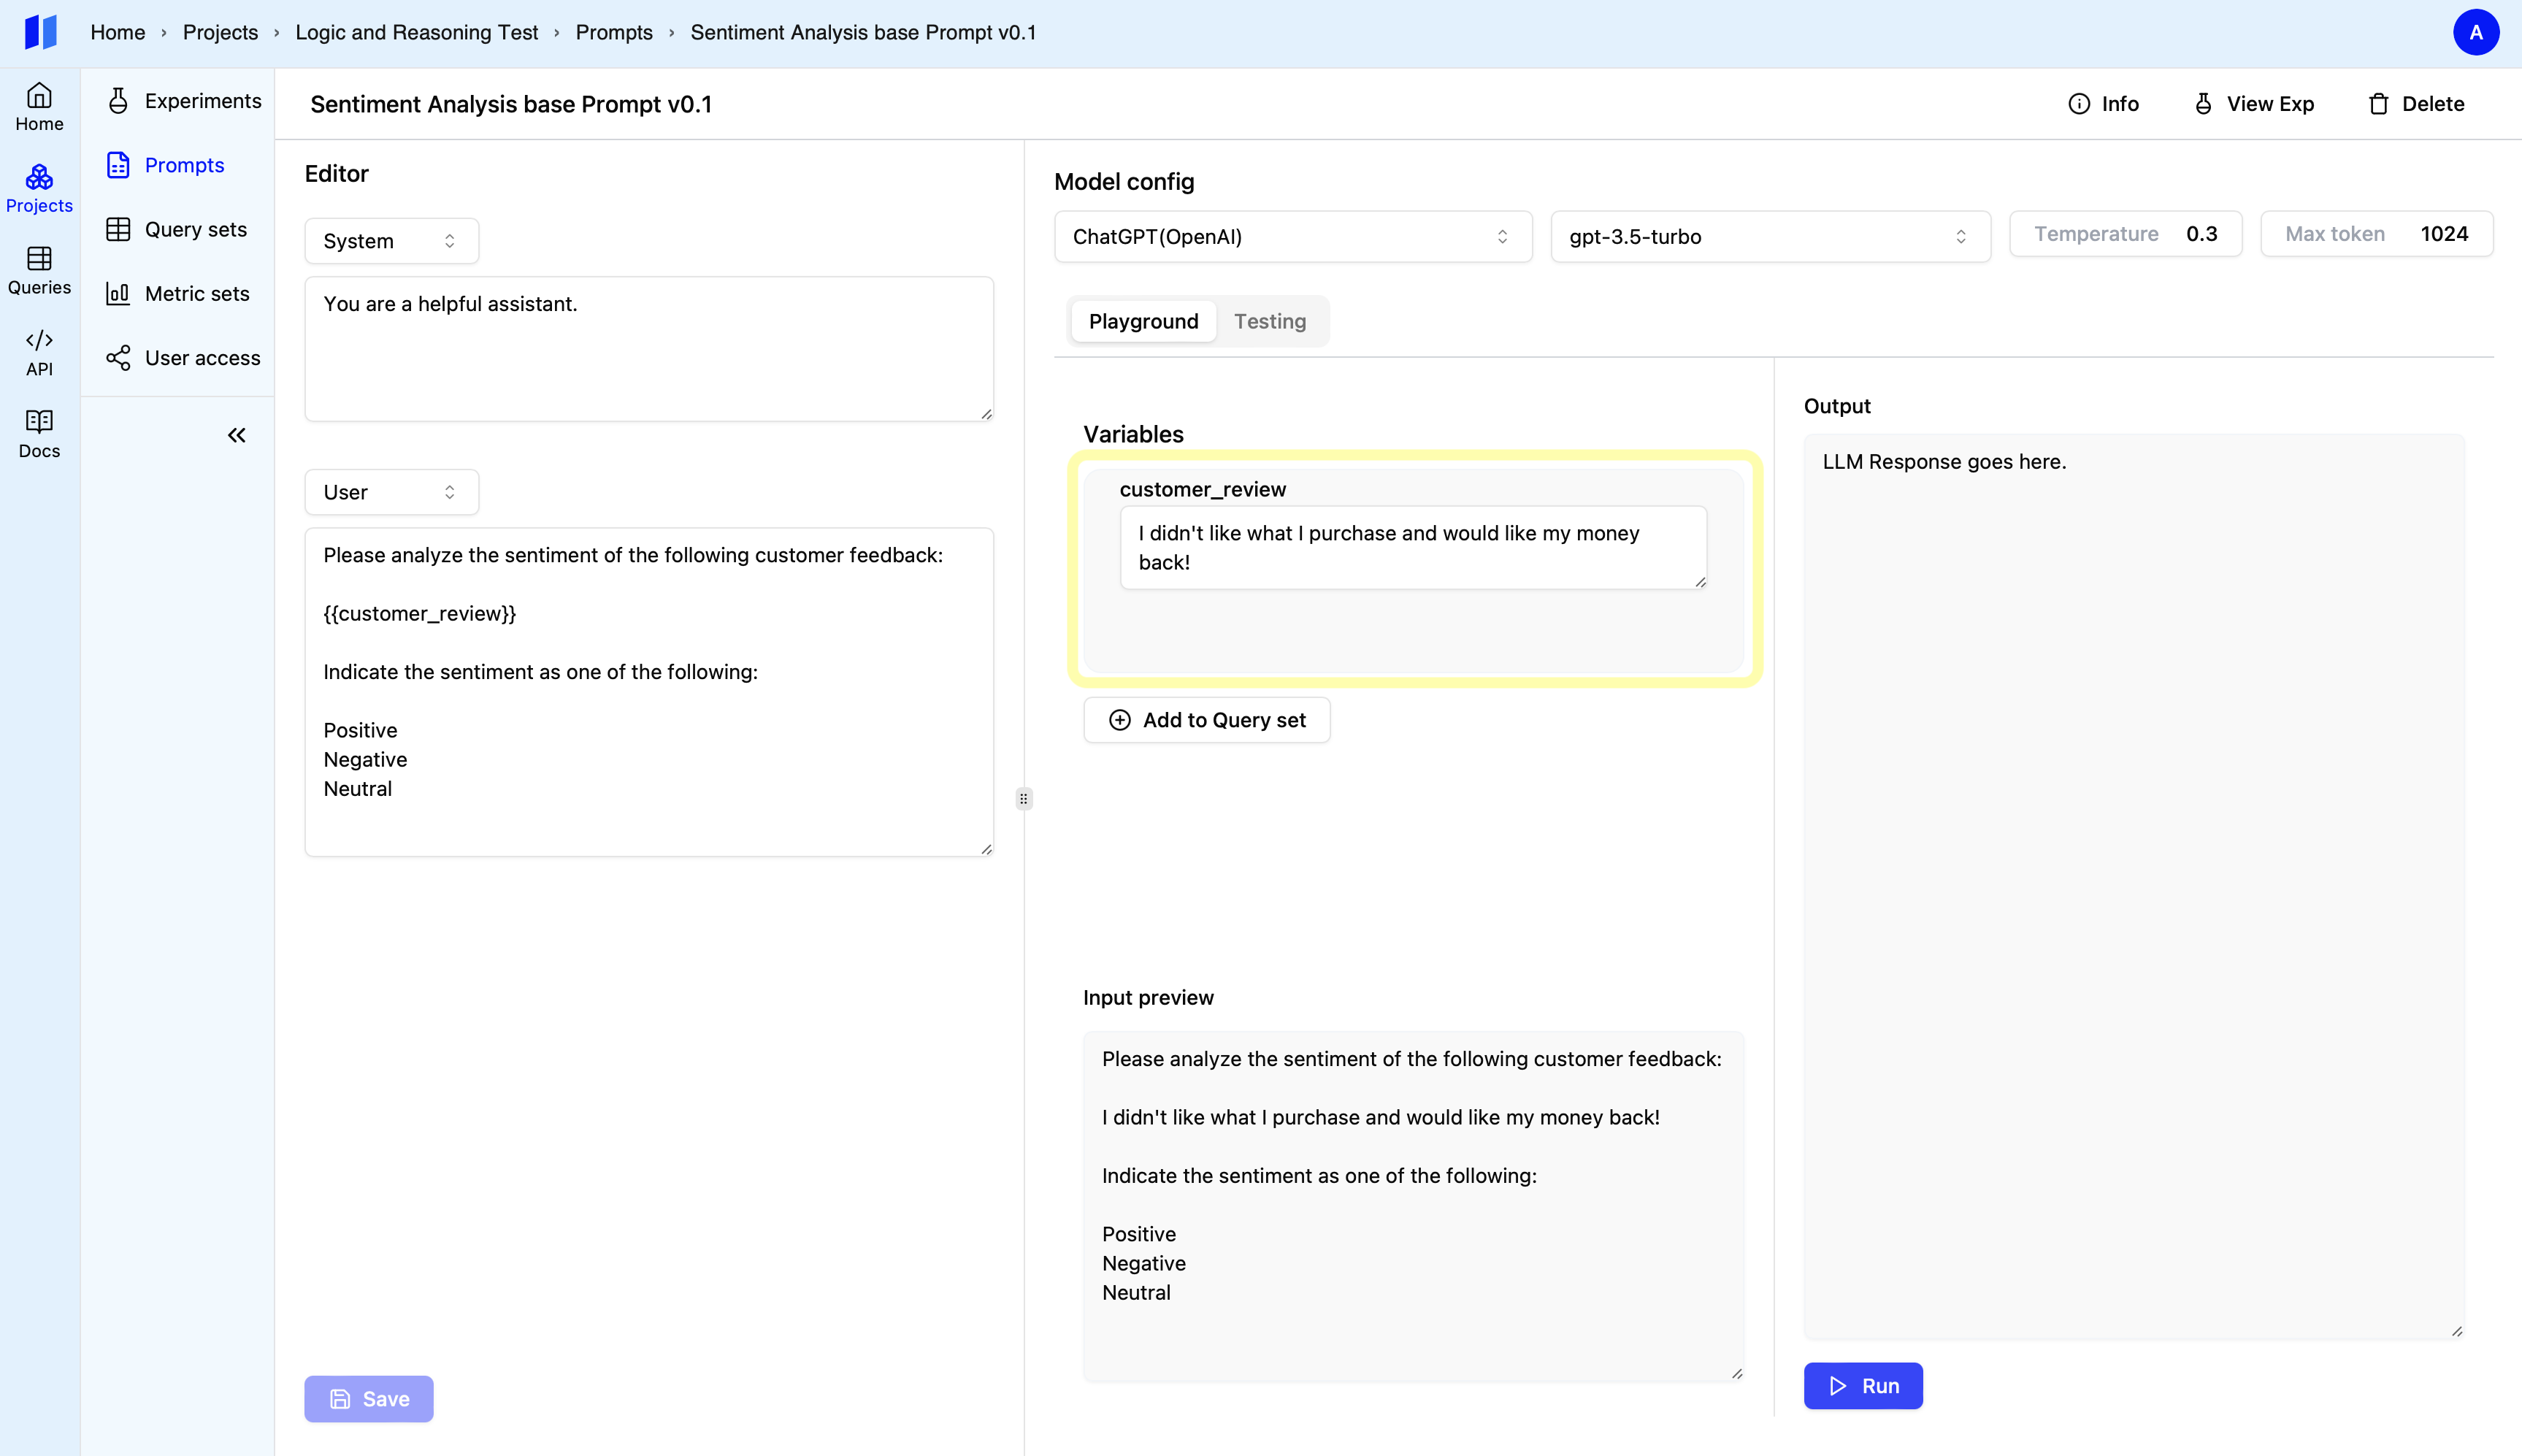This screenshot has width=2522, height=1456.
Task: Click the Queries grid icon in sidebar
Action: pos(39,270)
